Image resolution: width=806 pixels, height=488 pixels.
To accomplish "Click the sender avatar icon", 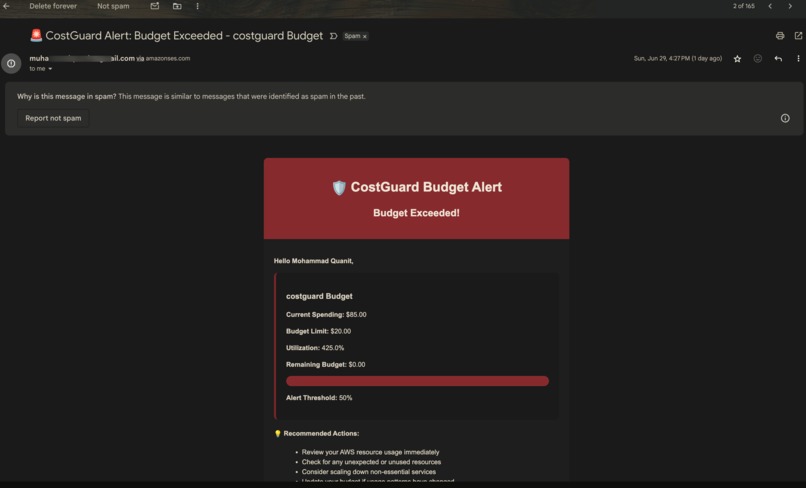I will (x=11, y=63).
